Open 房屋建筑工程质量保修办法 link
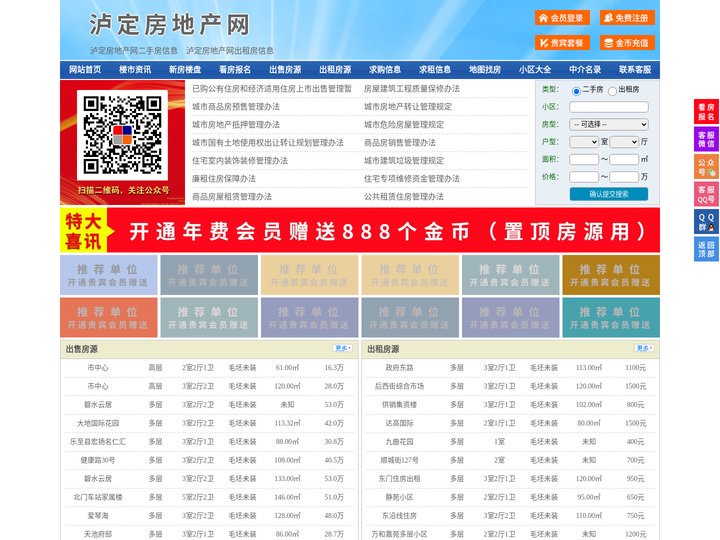This screenshot has height=540, width=720. [411, 89]
